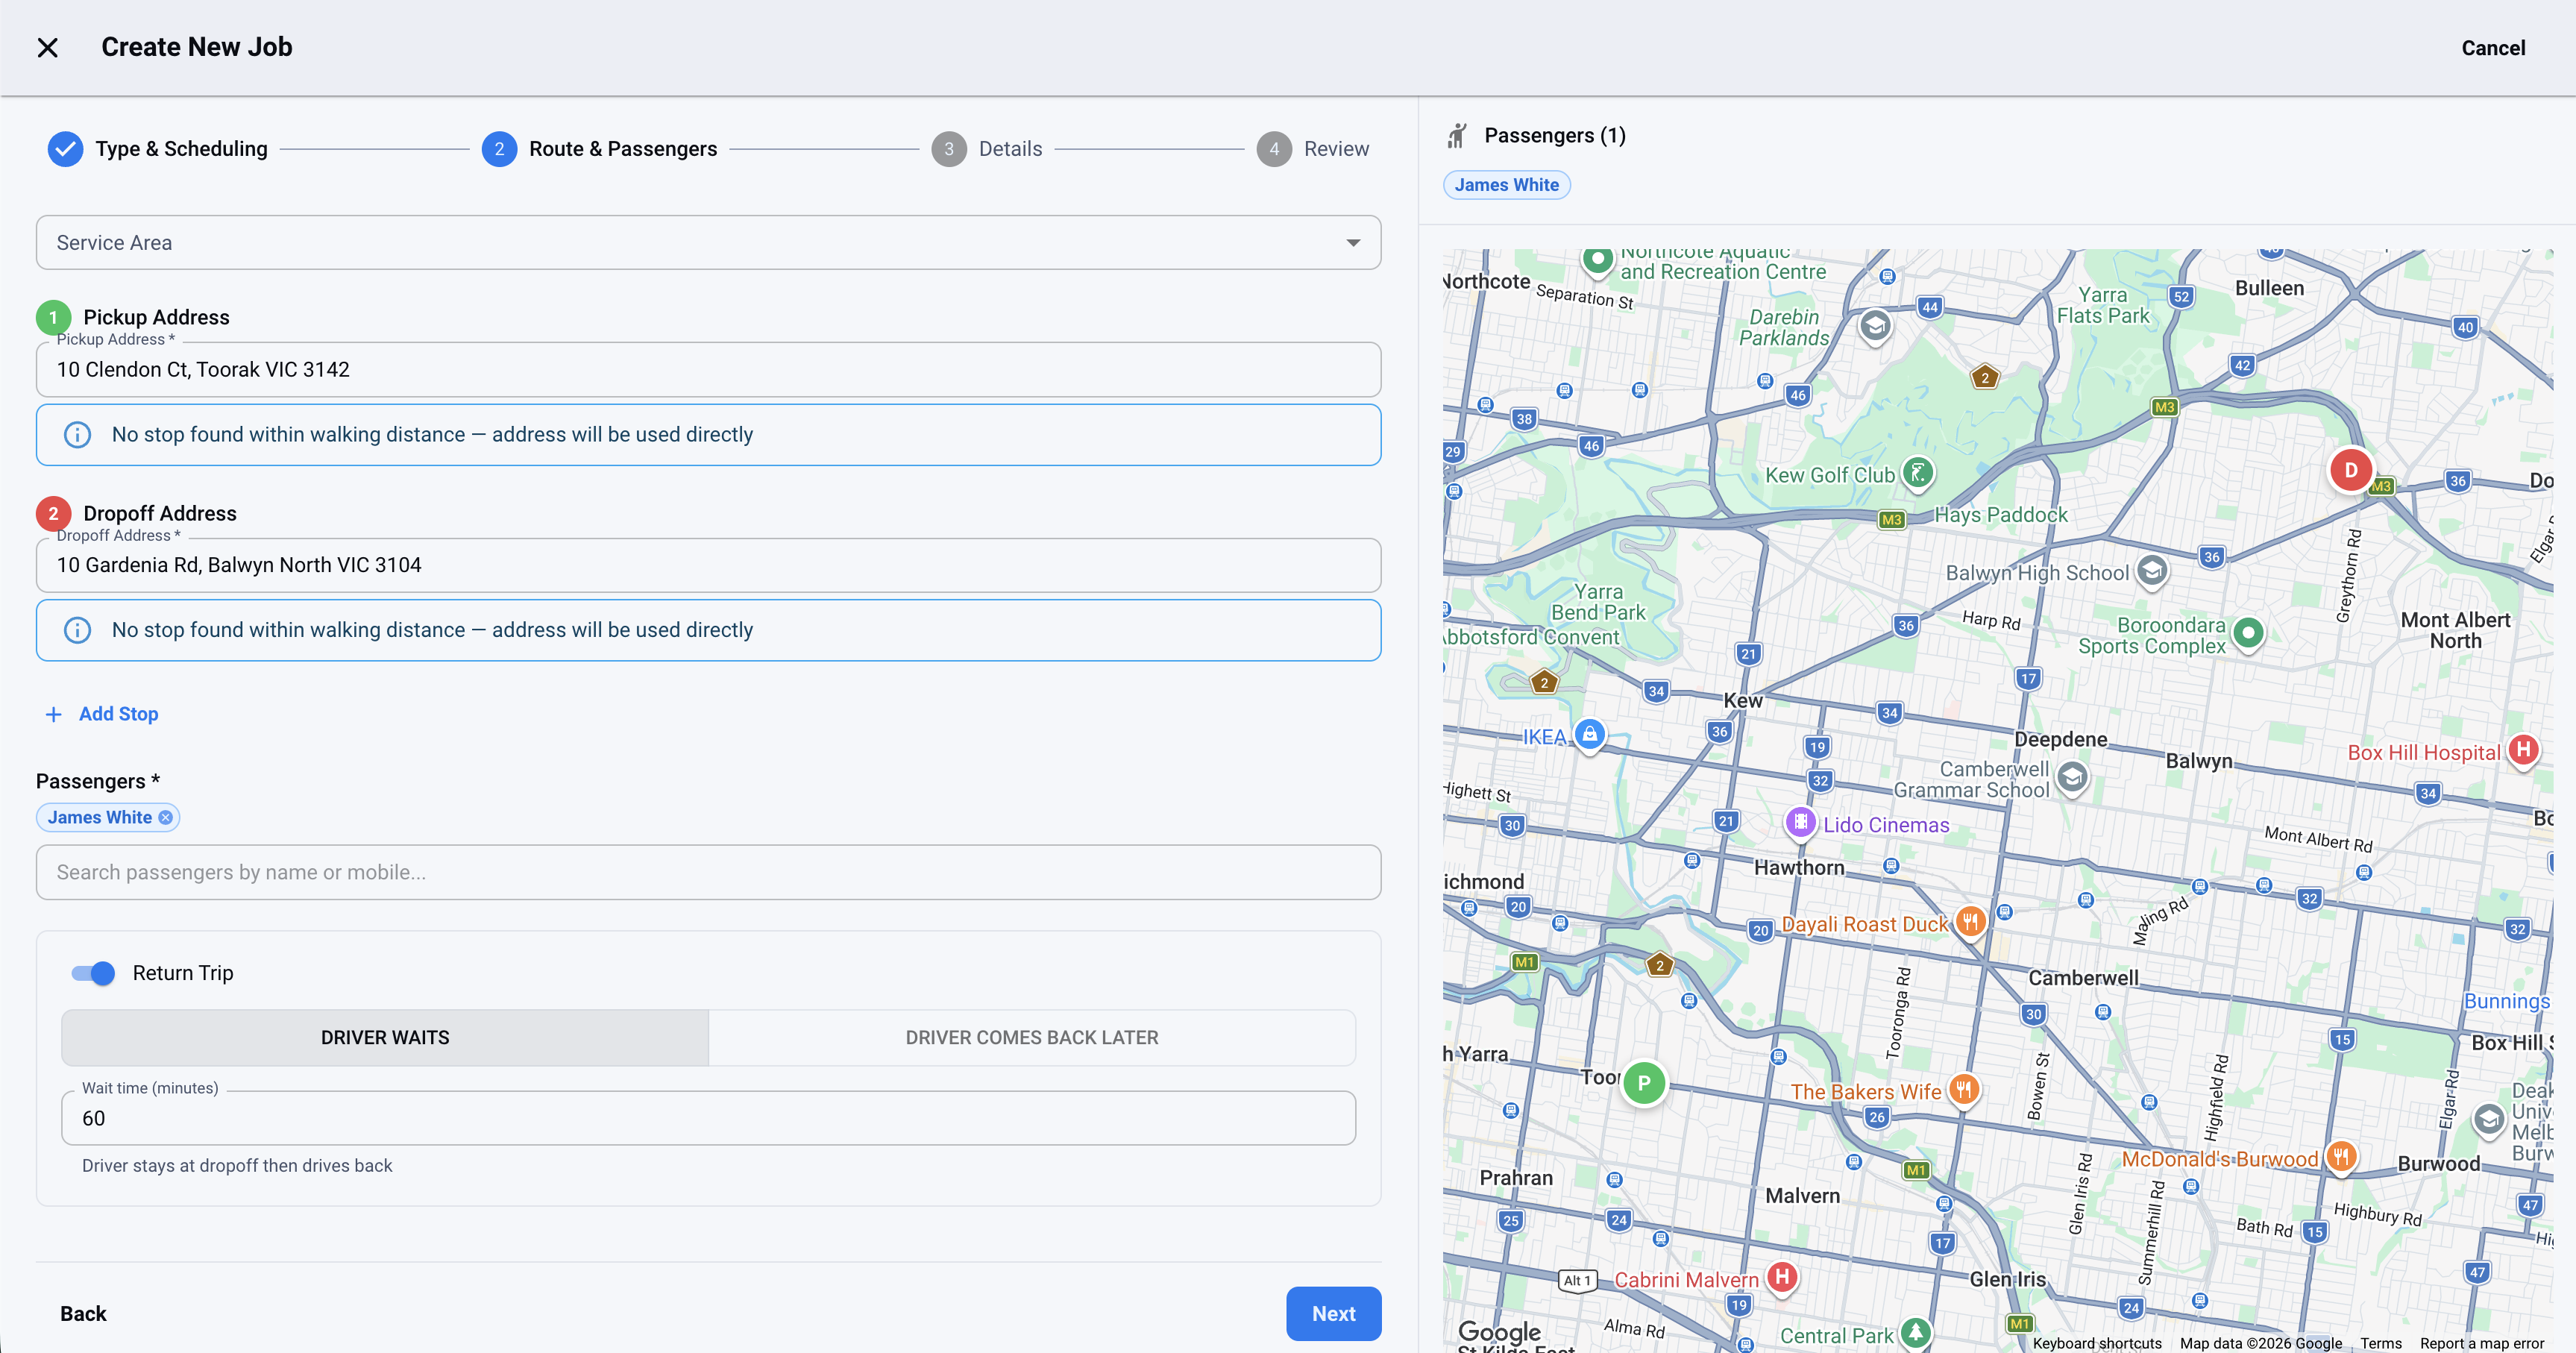Remove James White passenger chip
Viewport: 2576px width, 1353px height.
click(166, 818)
